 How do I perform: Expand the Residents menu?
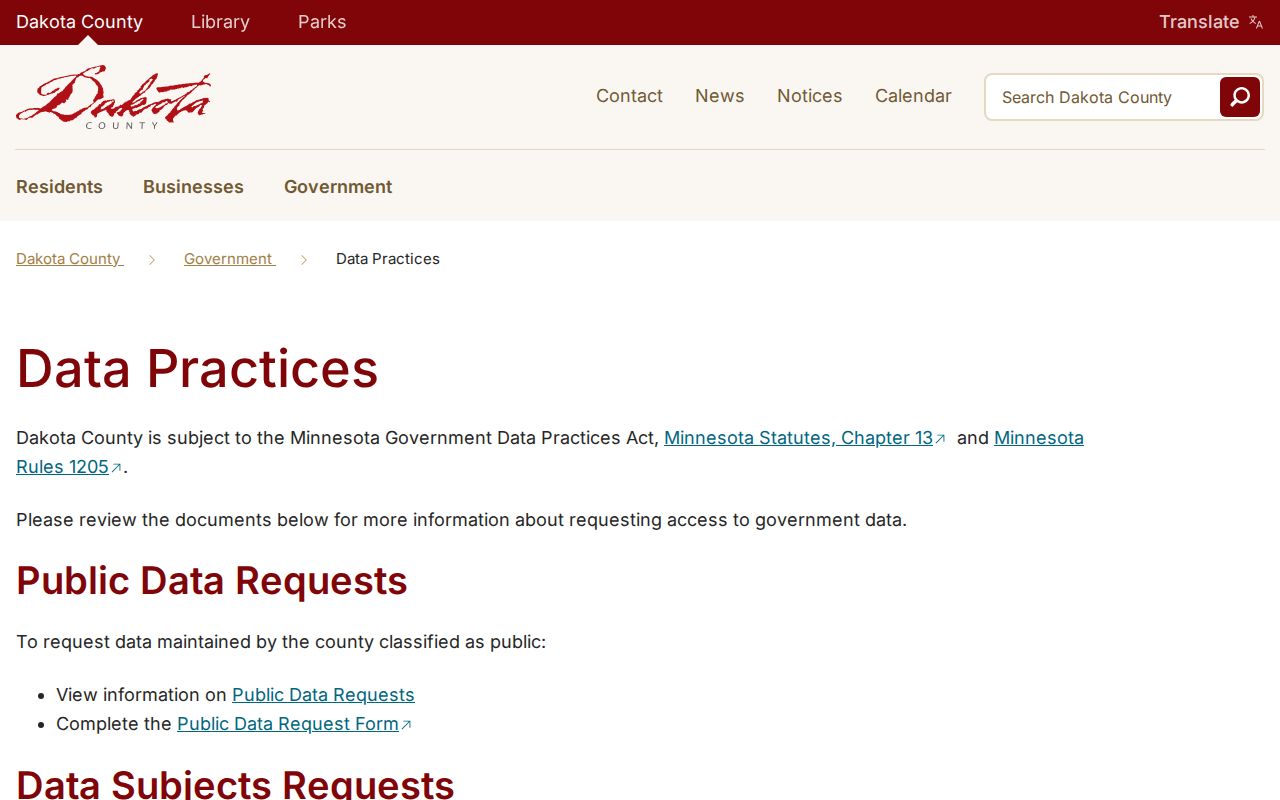[59, 187]
